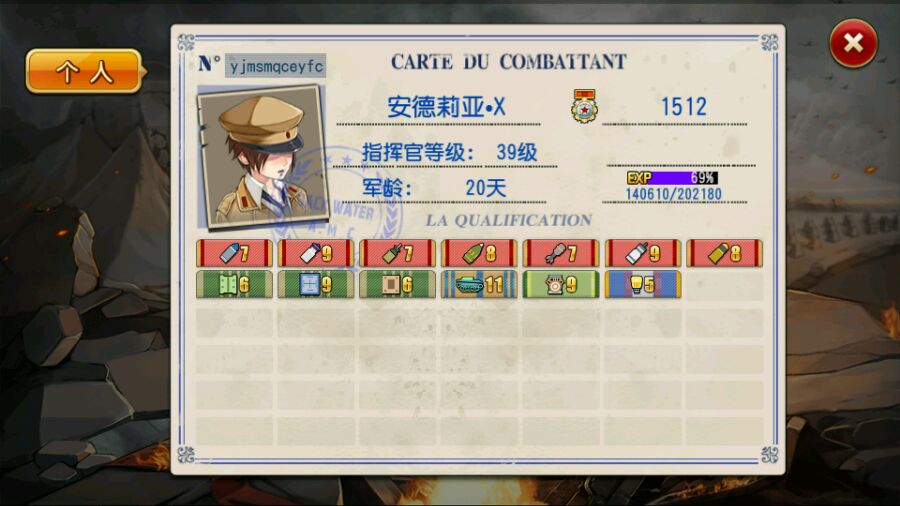Select the blue armor plate badge level 9

[316, 285]
